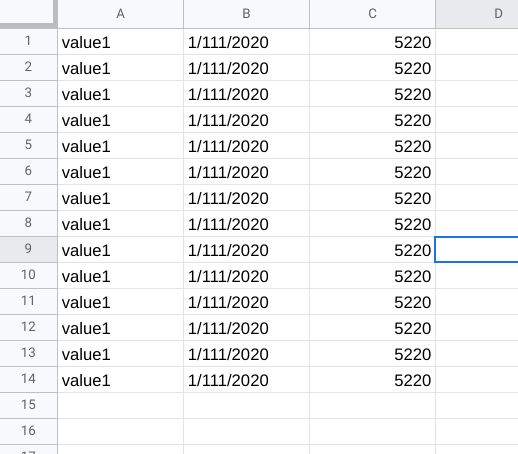Select row 4 header
The width and height of the screenshot is (518, 454).
coord(28,119)
